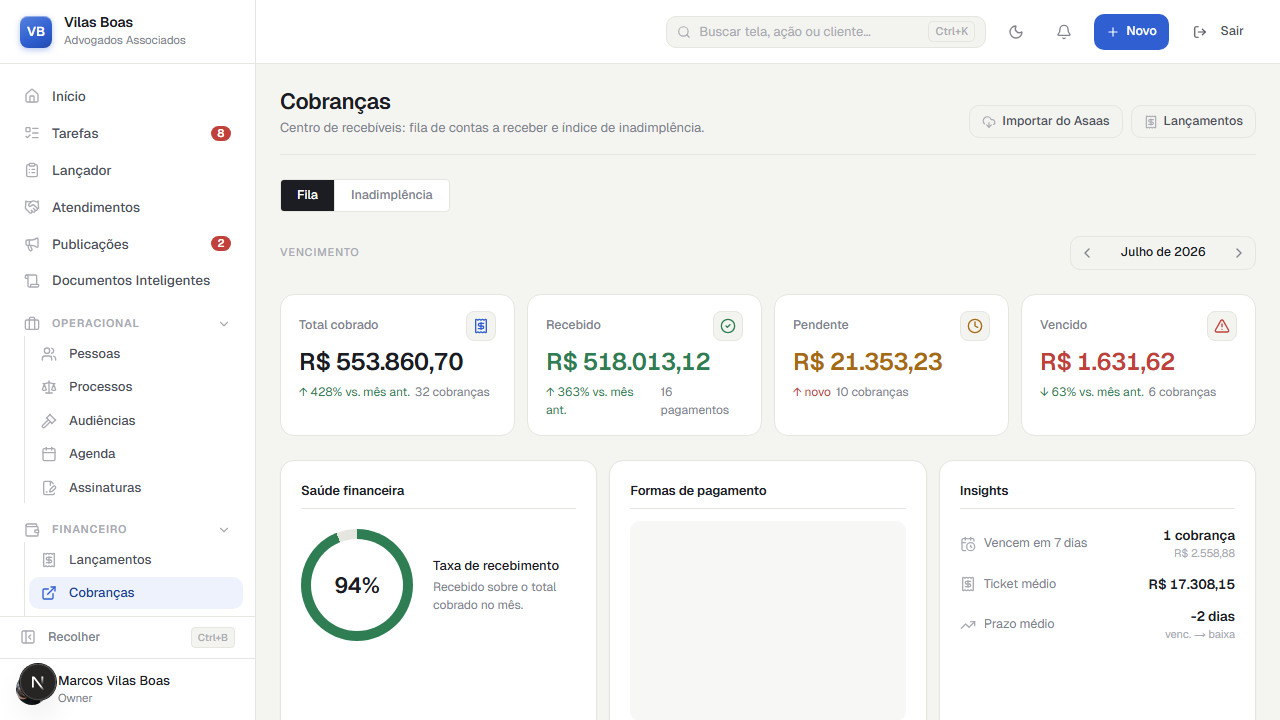Click the Início home icon
This screenshot has height=720, width=1280.
32,97
